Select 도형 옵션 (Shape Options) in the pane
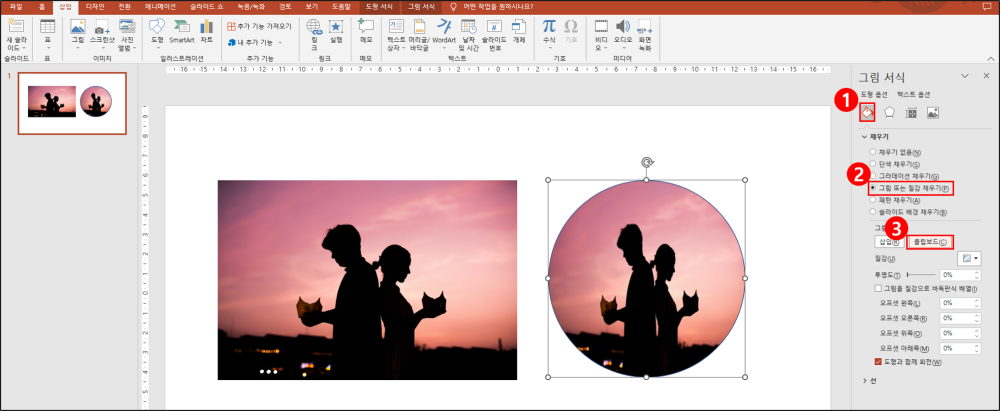This screenshot has width=1000, height=411. [x=874, y=94]
